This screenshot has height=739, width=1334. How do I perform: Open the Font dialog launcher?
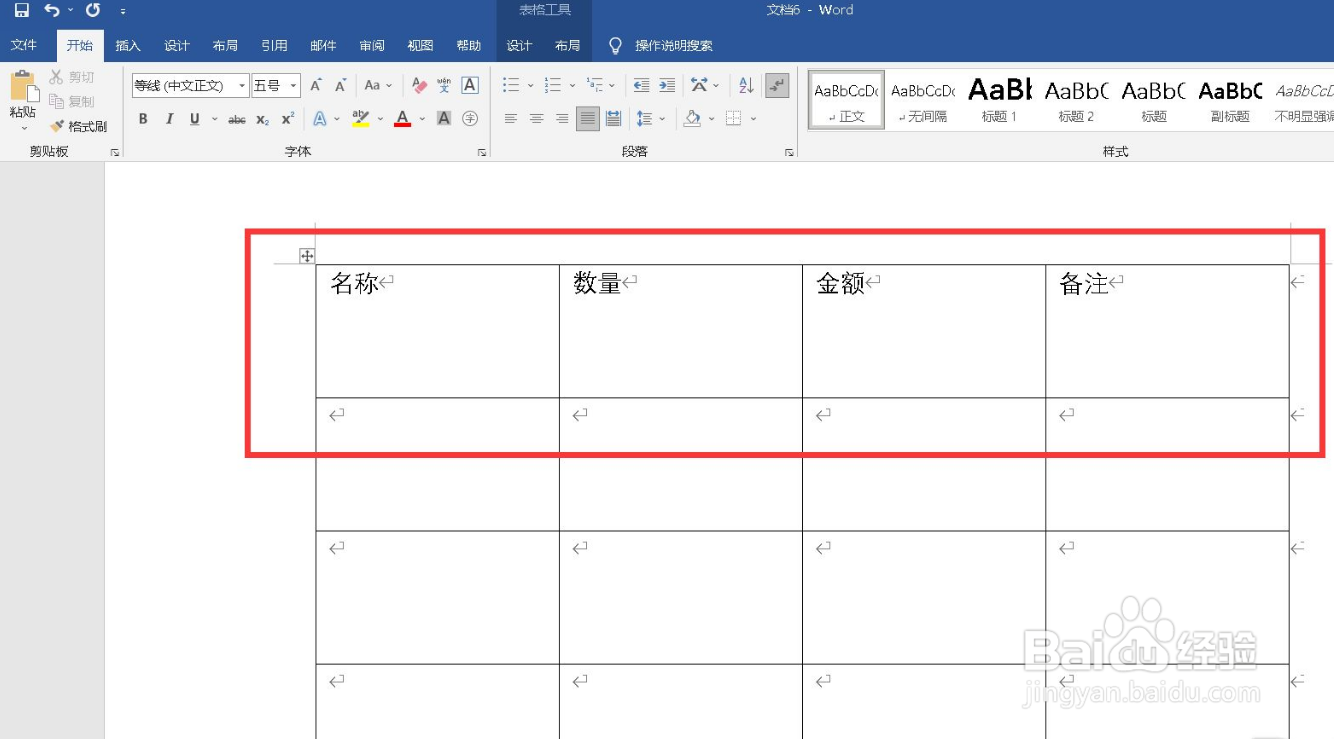click(482, 153)
